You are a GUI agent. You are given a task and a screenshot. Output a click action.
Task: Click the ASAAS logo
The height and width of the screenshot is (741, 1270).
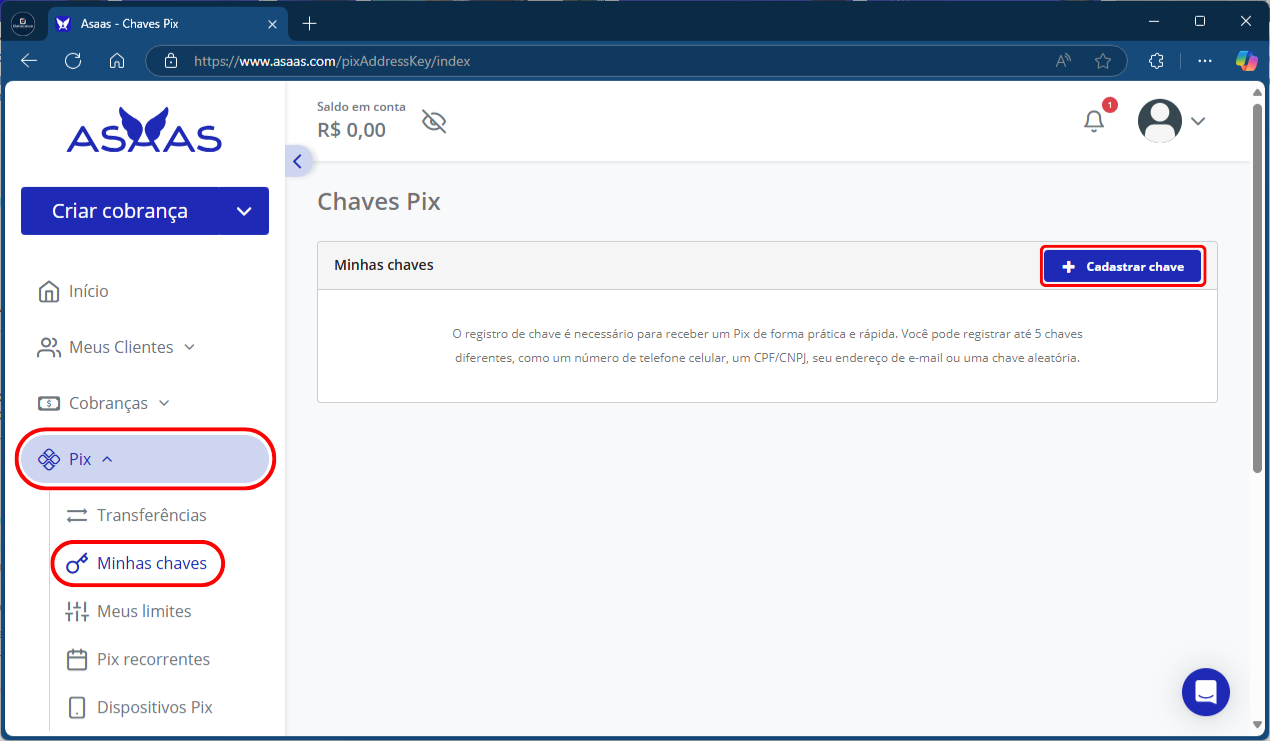tap(144, 132)
